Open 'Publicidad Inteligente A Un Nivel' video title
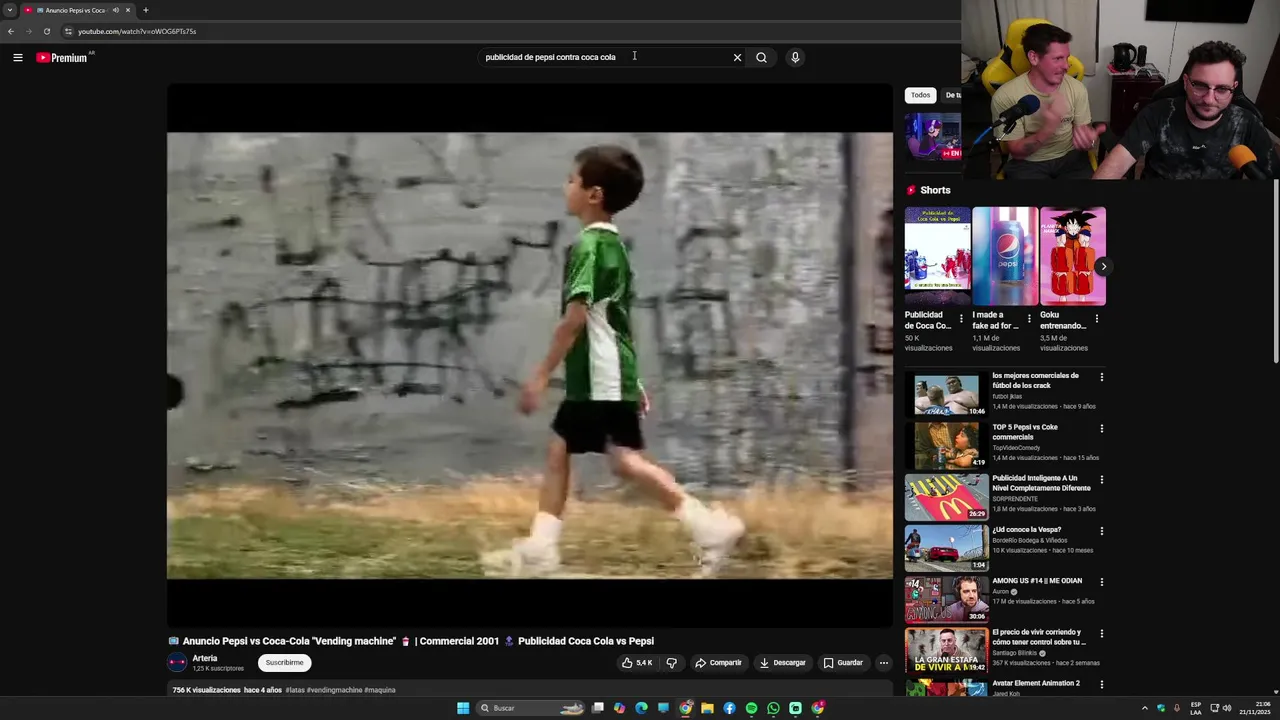Viewport: 1280px width, 720px height. coord(1041,483)
